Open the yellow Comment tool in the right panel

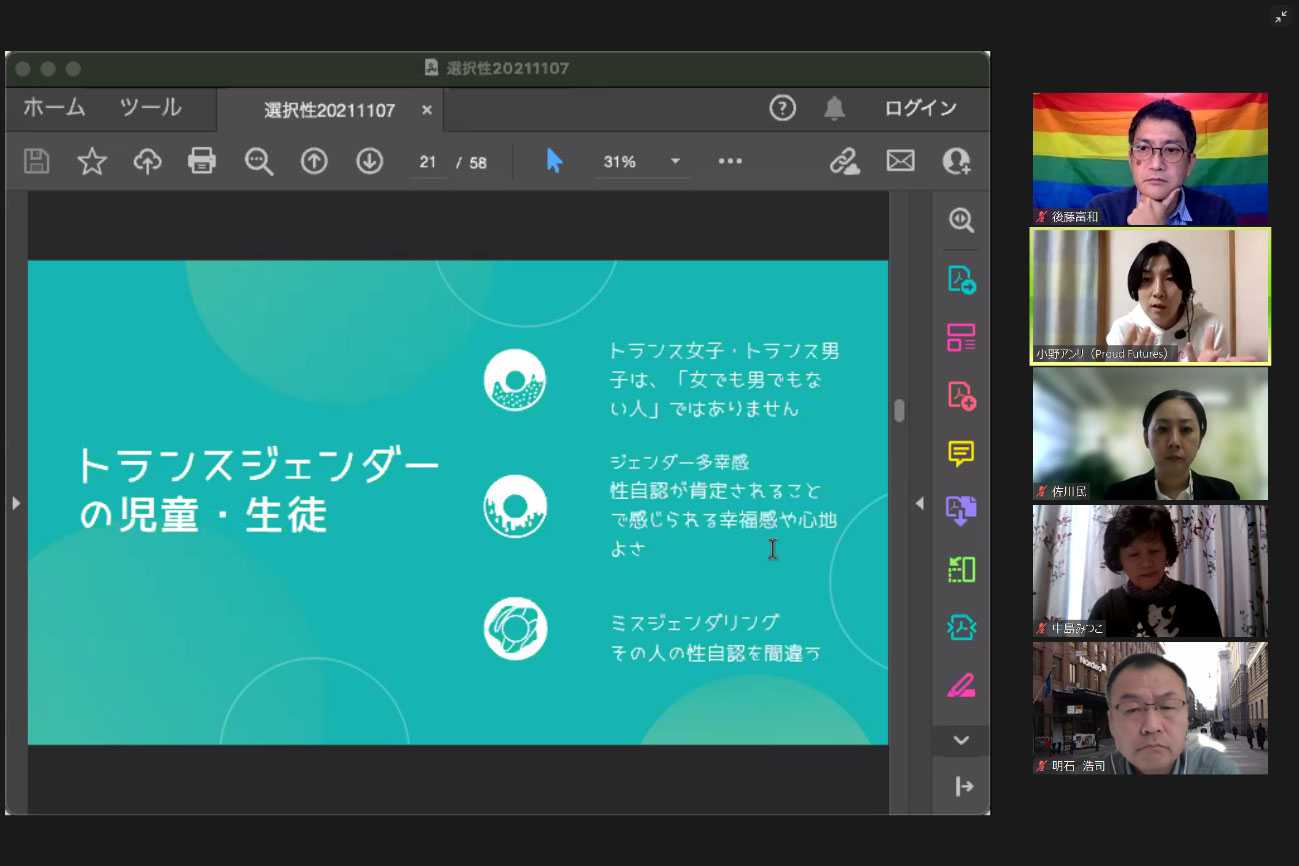[x=961, y=453]
